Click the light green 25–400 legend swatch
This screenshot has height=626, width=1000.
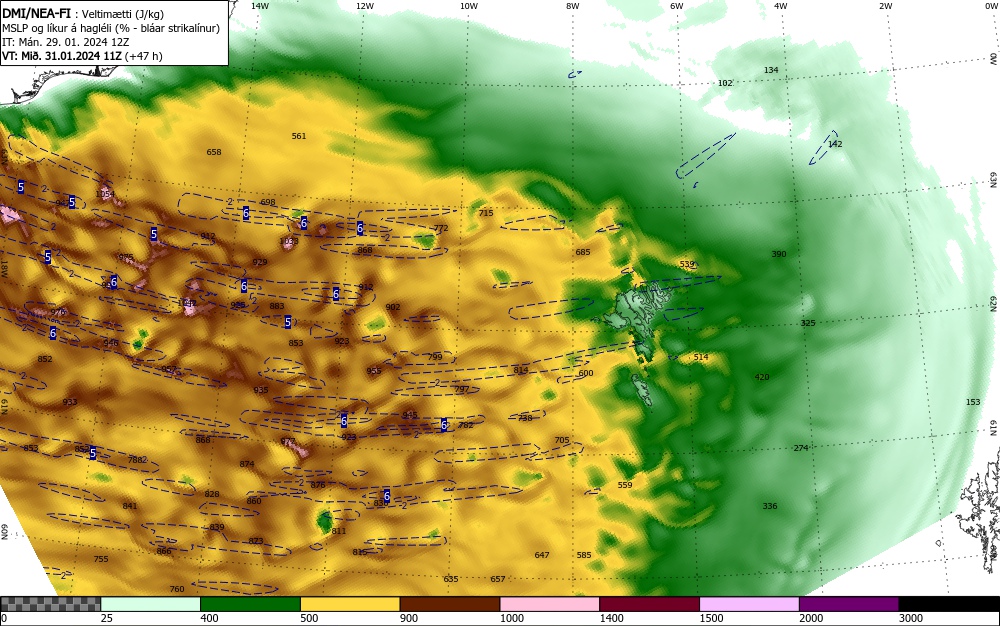click(151, 604)
